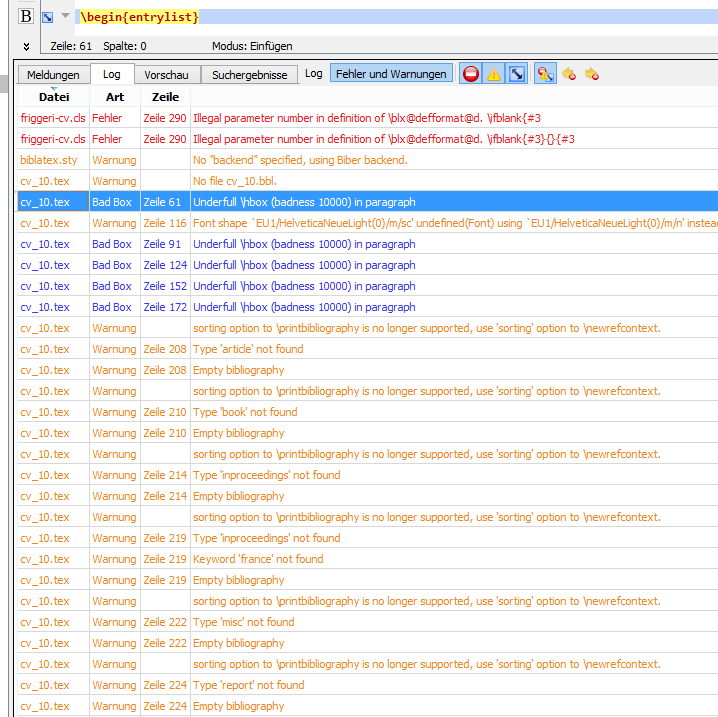
Task: Select the Type 'report' not found warning
Action: point(368,685)
